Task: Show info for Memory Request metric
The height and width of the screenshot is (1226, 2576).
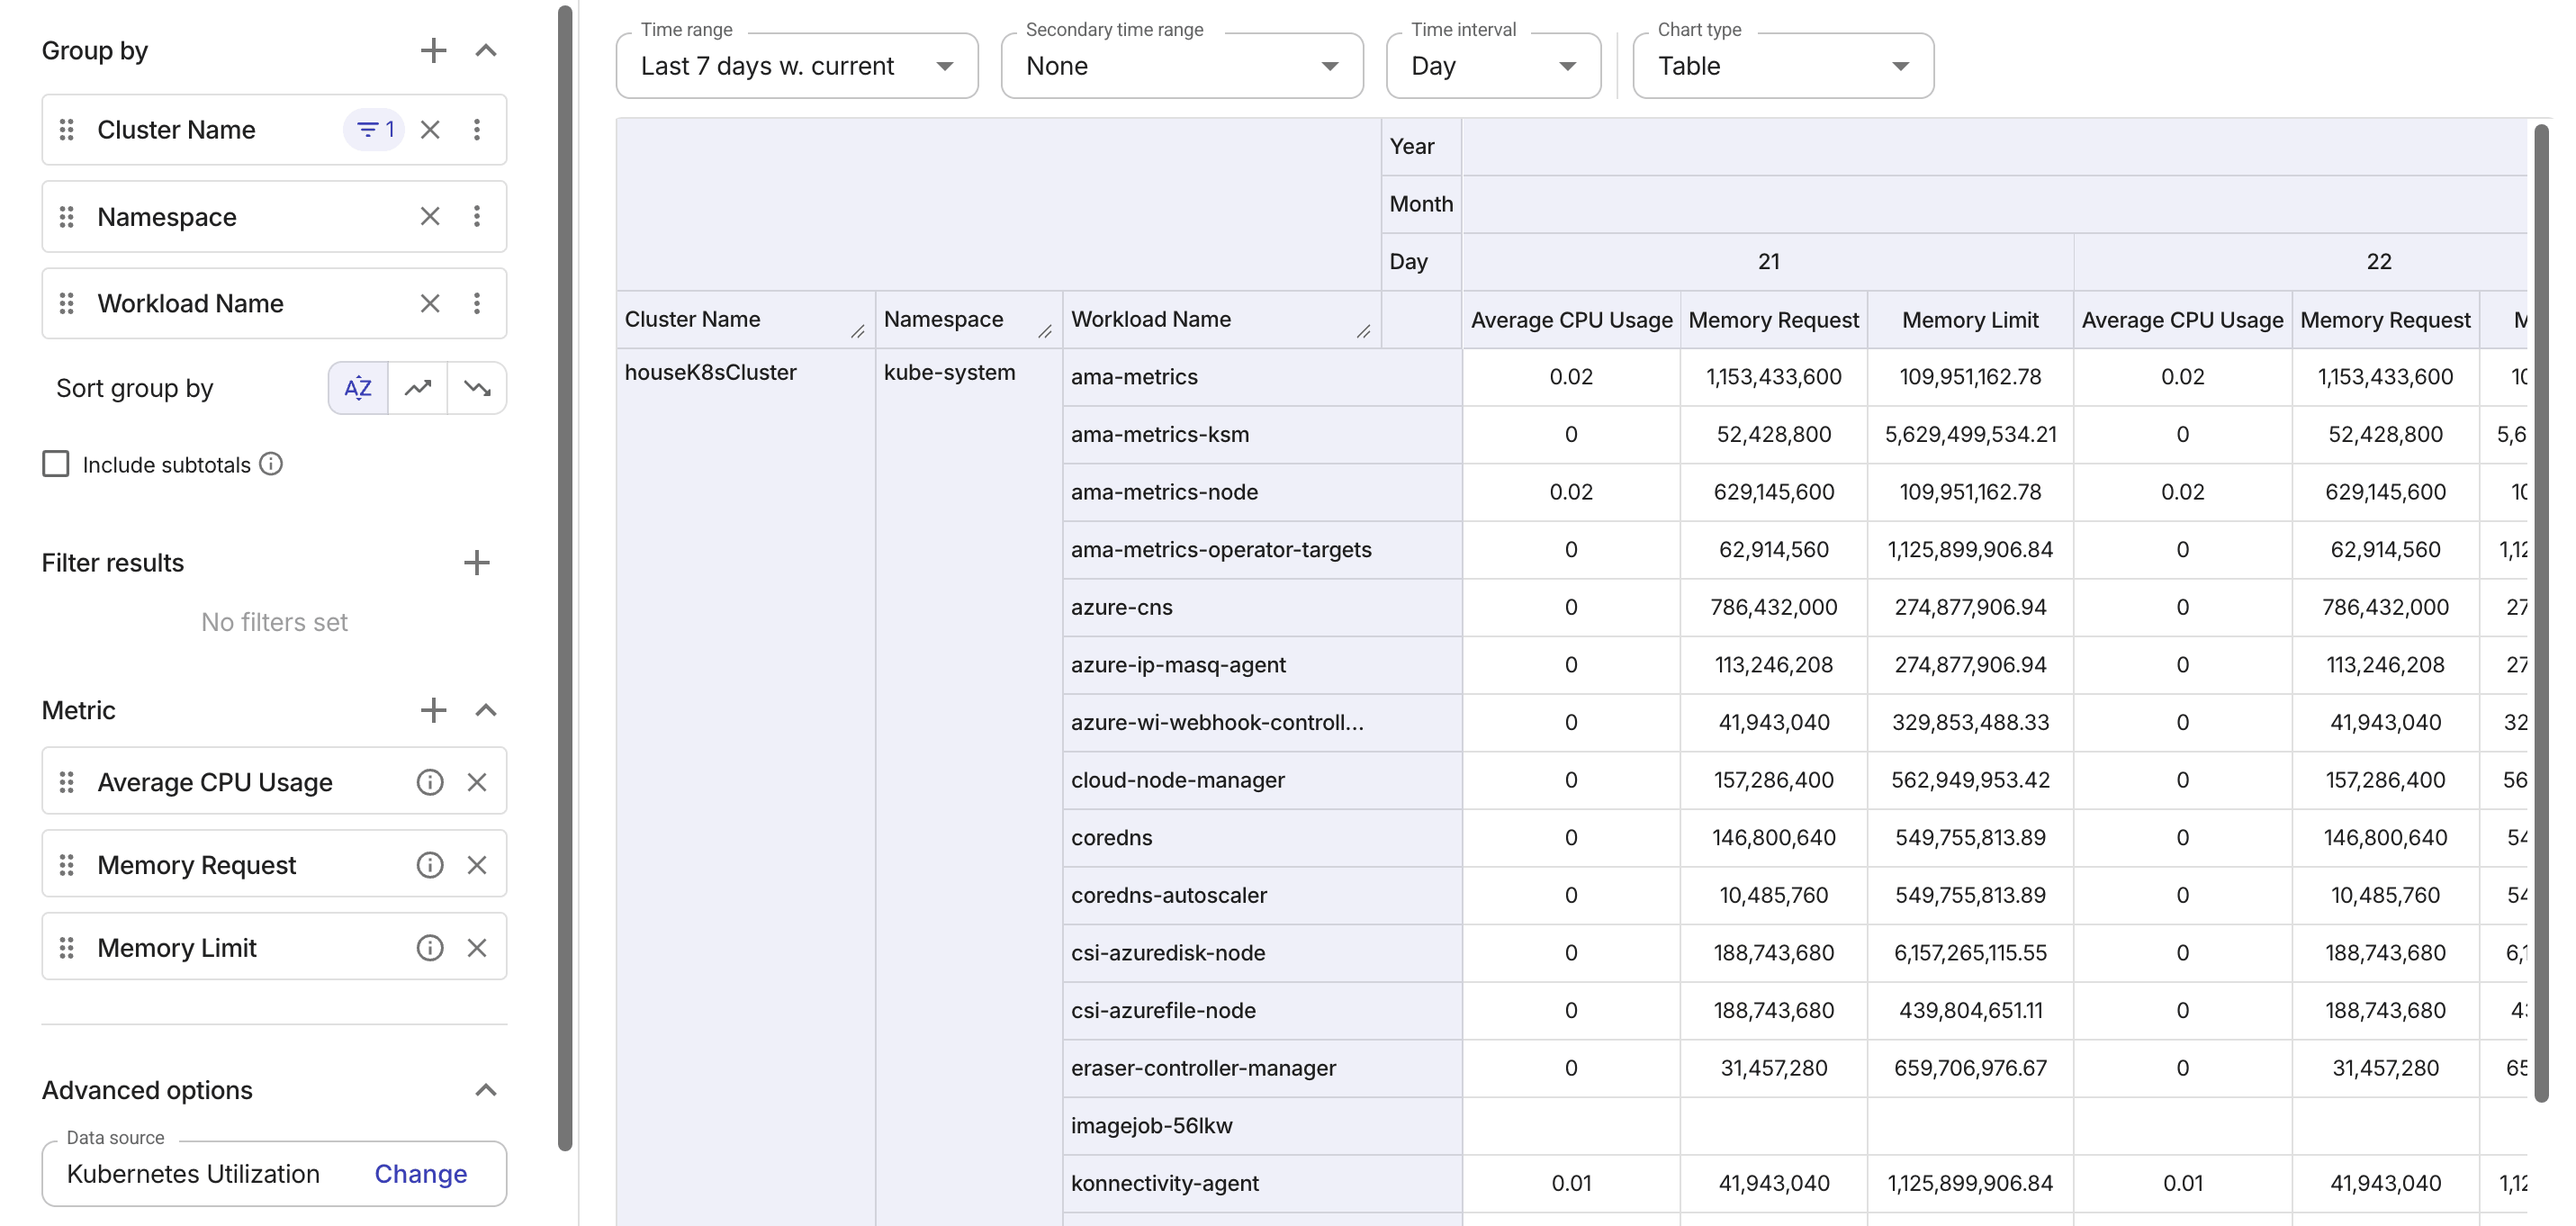Action: (x=430, y=865)
